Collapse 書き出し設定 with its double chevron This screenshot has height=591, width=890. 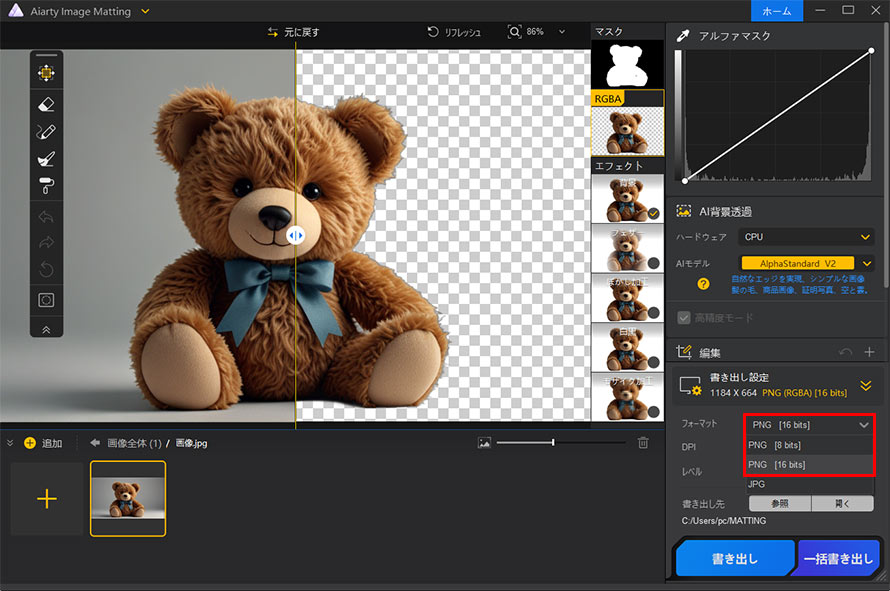pos(866,385)
